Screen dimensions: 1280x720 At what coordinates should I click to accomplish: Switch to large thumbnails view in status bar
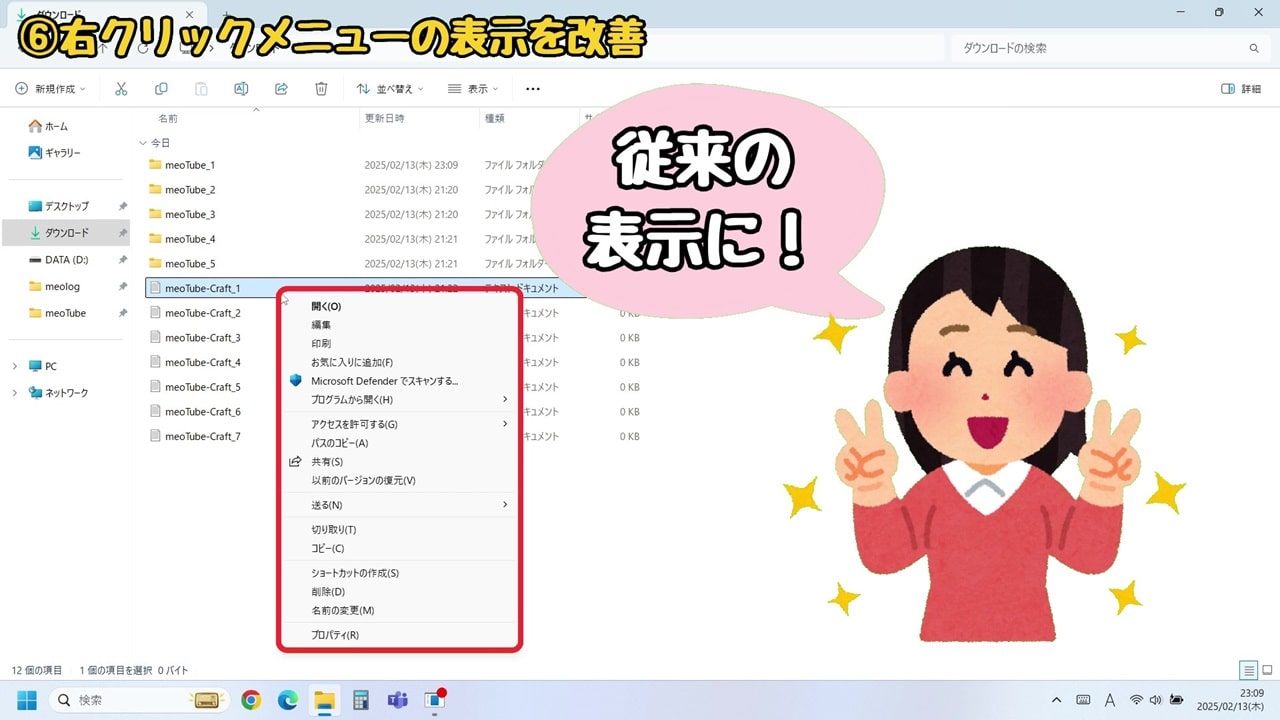pyautogui.click(x=1266, y=670)
